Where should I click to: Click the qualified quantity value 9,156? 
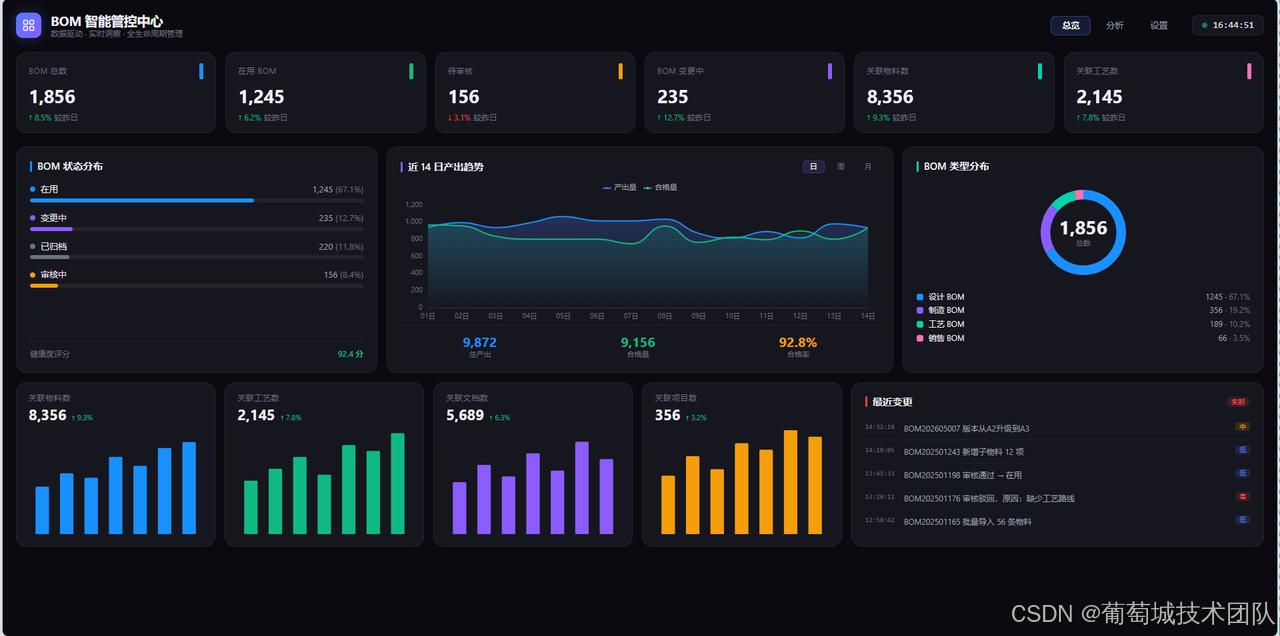pyautogui.click(x=638, y=343)
